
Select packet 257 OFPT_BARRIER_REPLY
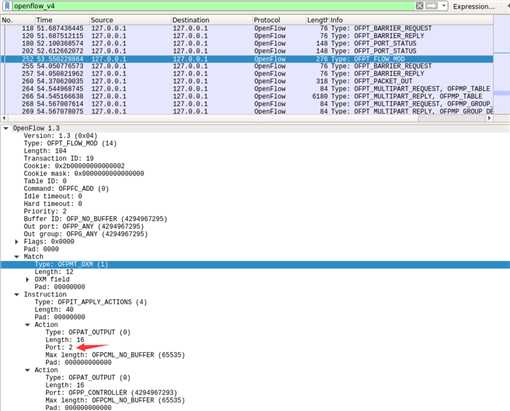pos(247,74)
